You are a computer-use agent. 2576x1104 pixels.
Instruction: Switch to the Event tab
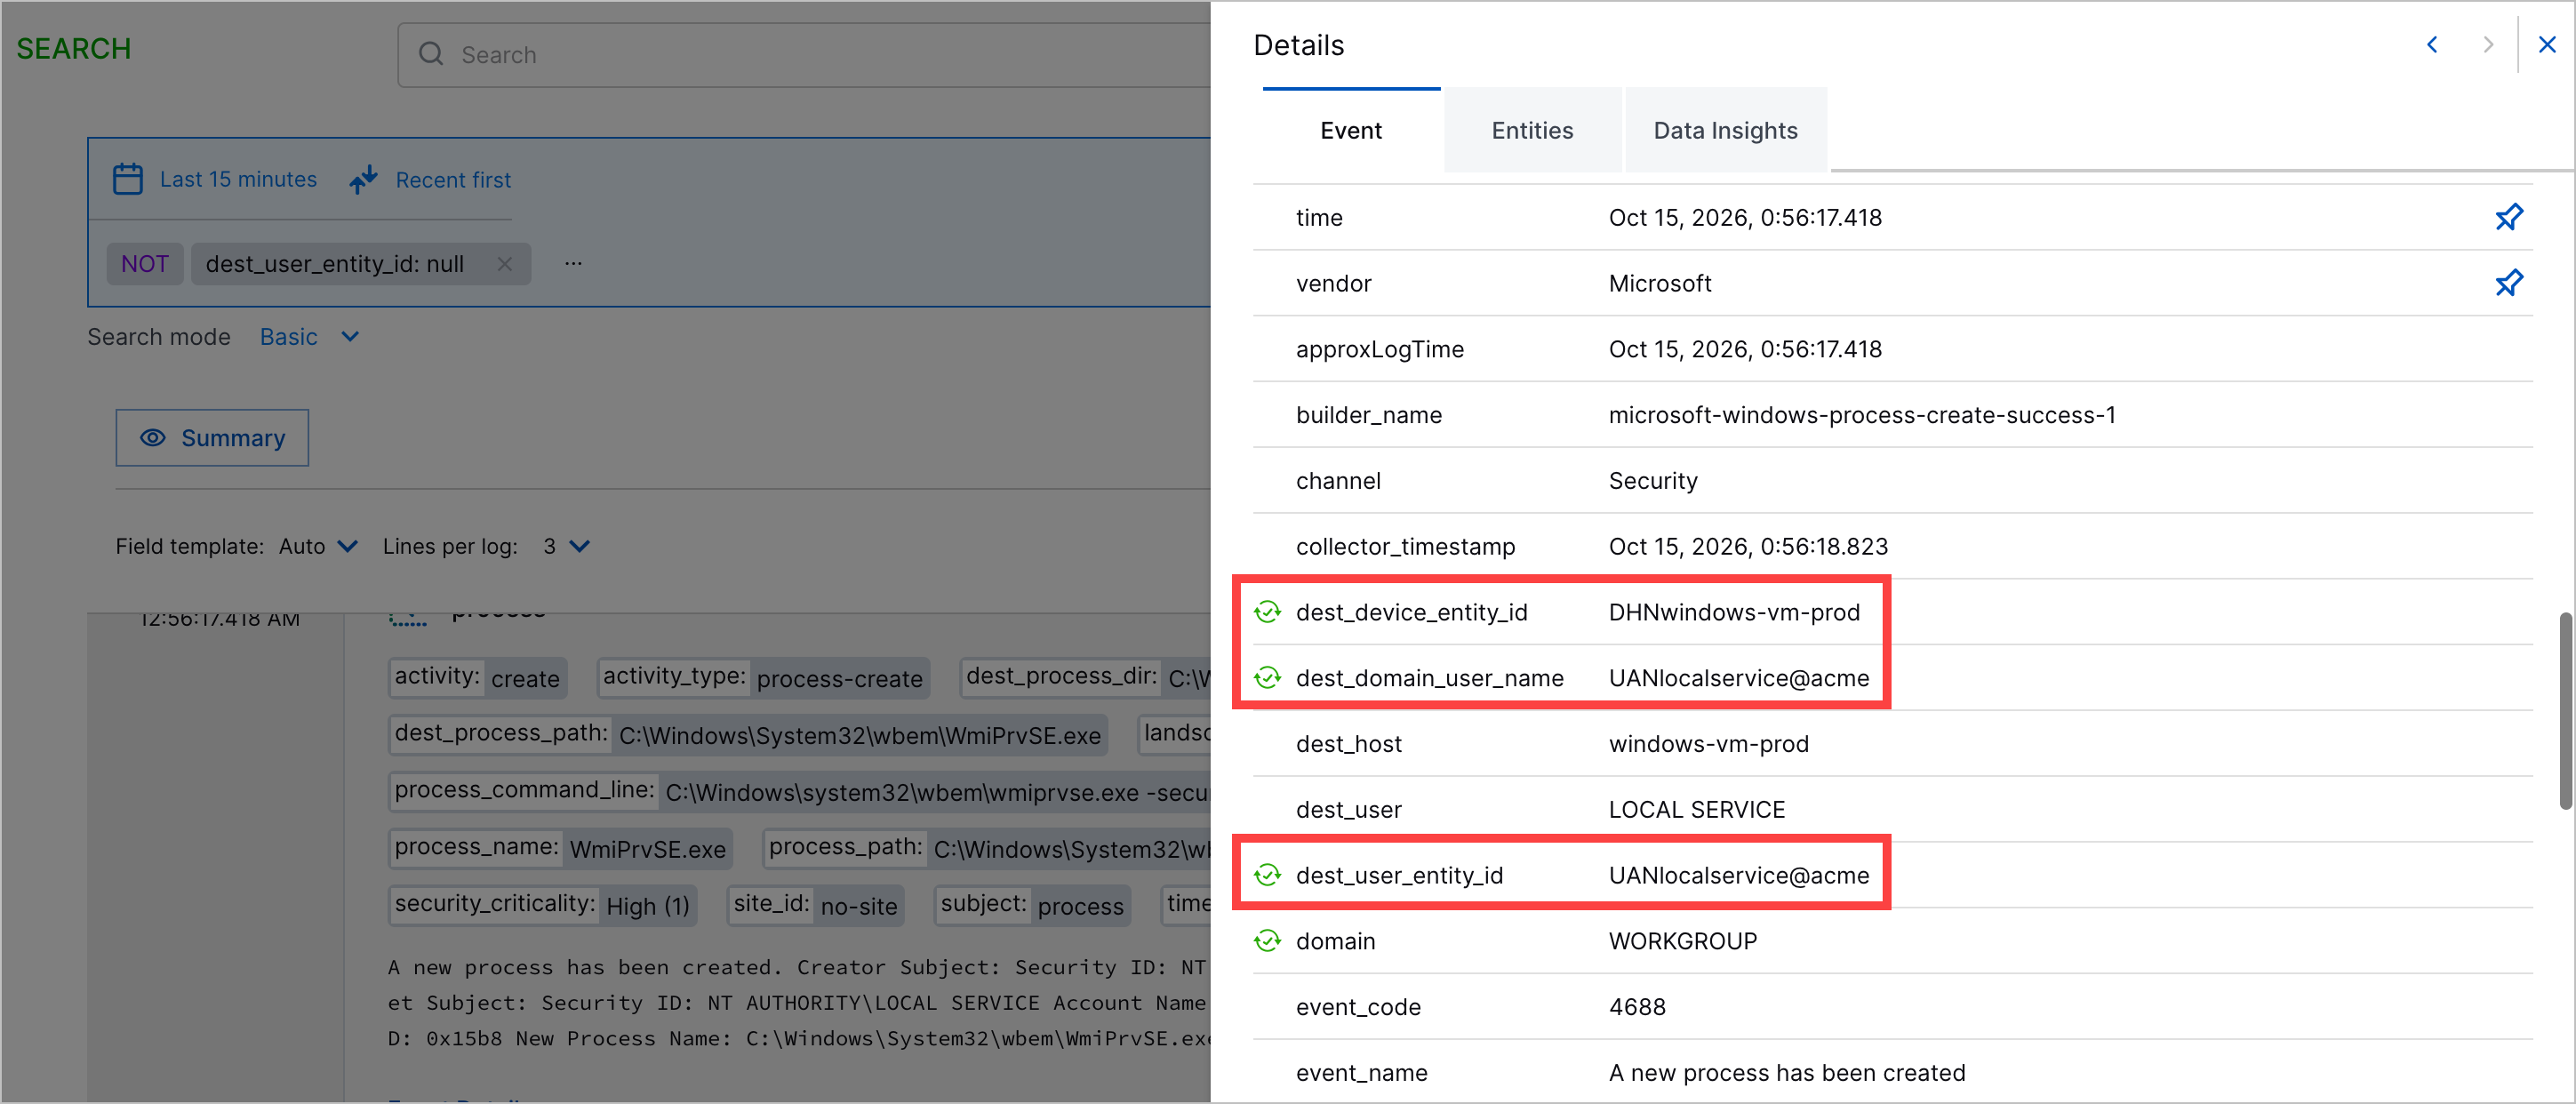[1351, 130]
